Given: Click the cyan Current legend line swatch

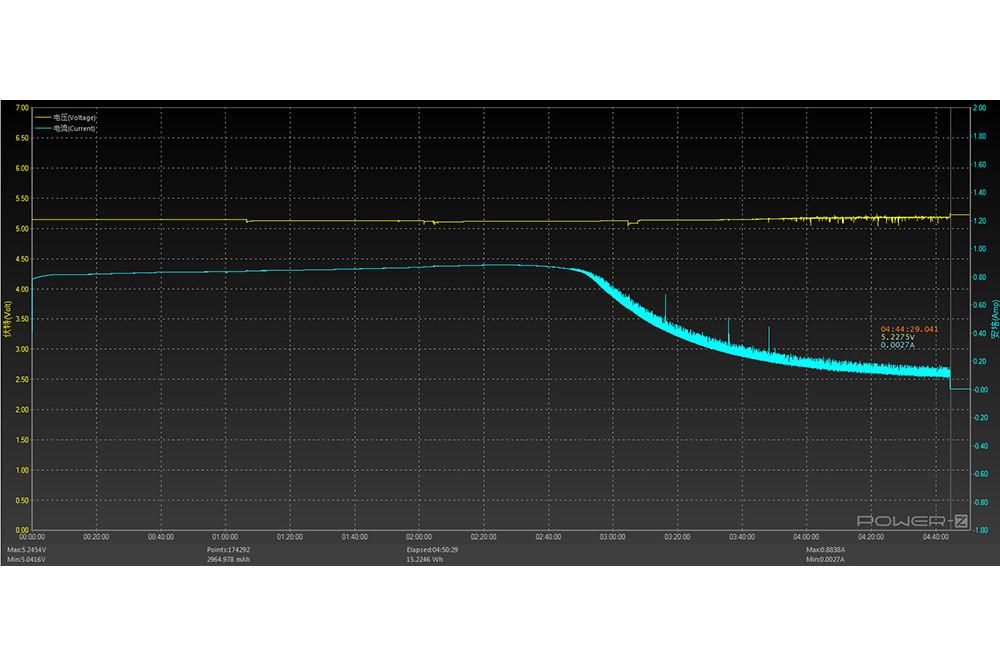Looking at the screenshot, I should (x=42, y=128).
